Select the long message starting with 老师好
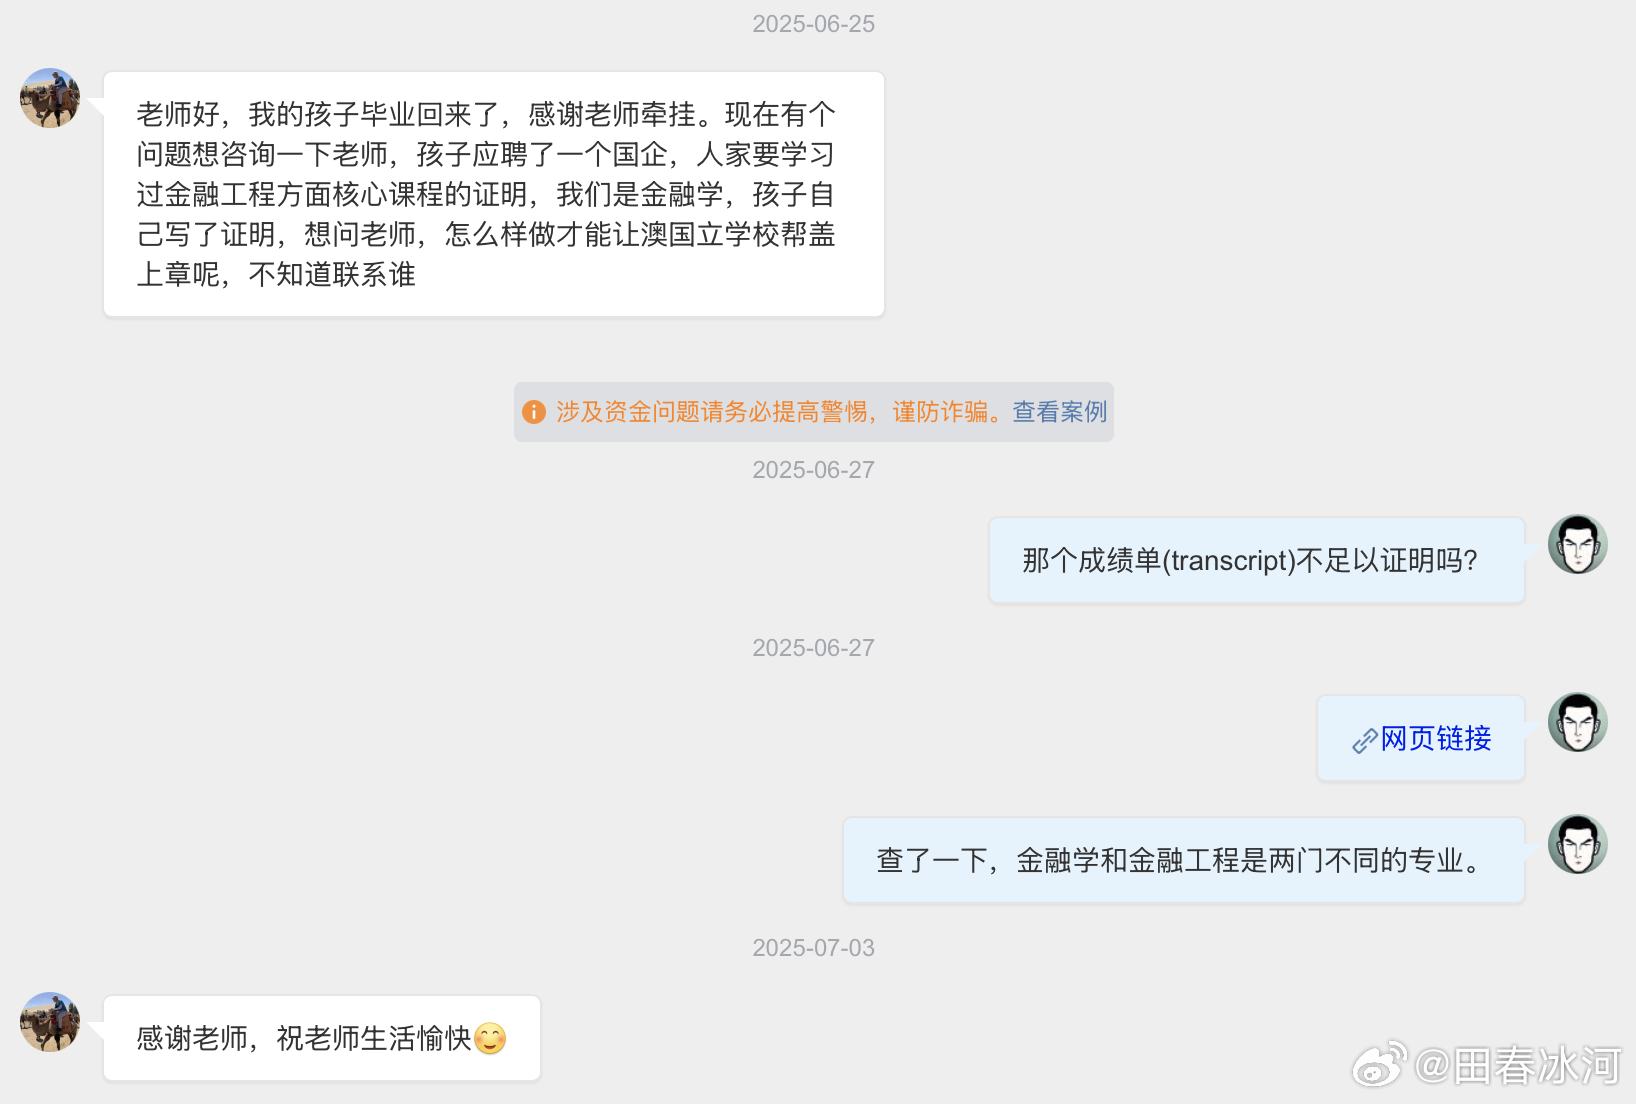Image resolution: width=1636 pixels, height=1104 pixels. tap(494, 194)
